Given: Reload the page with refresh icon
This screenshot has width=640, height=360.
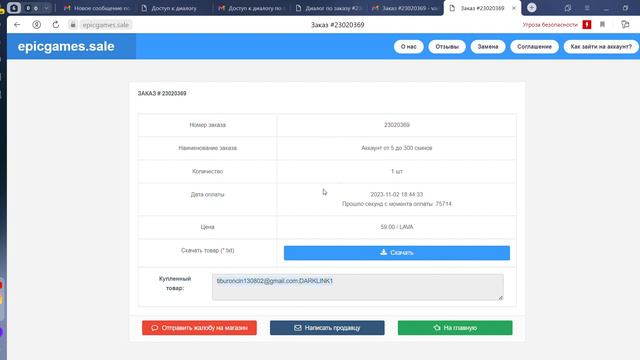Looking at the screenshot, I should 56,25.
